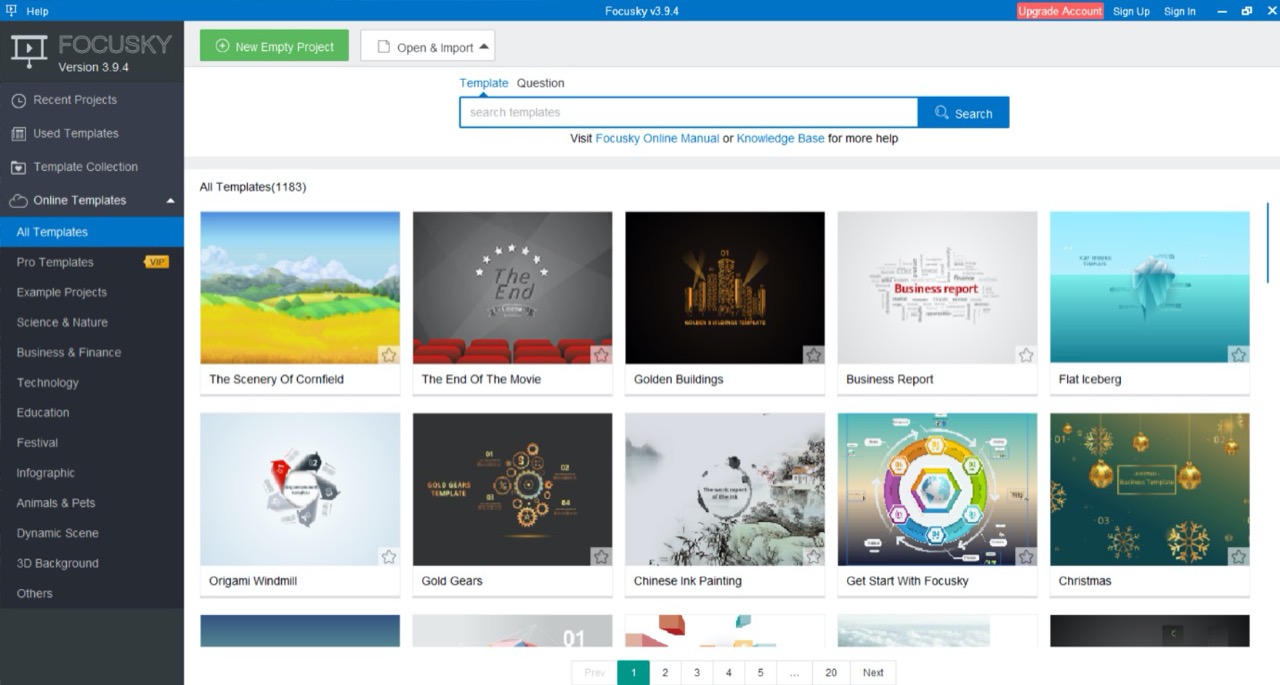Focus the search templates input field
The height and width of the screenshot is (685, 1280).
click(x=688, y=112)
